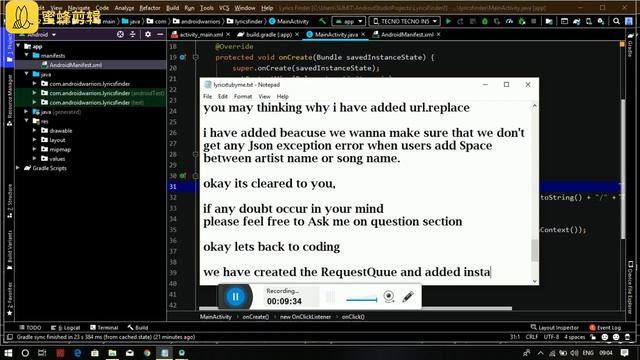
Task: Open Project panel settings gear
Action: tap(148, 35)
